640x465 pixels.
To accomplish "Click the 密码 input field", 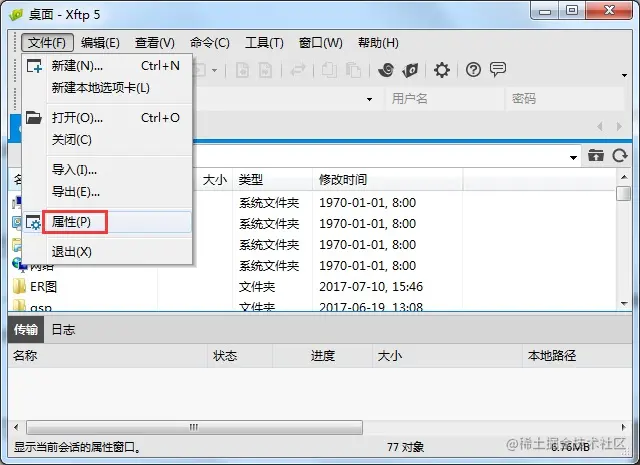I will (x=565, y=98).
